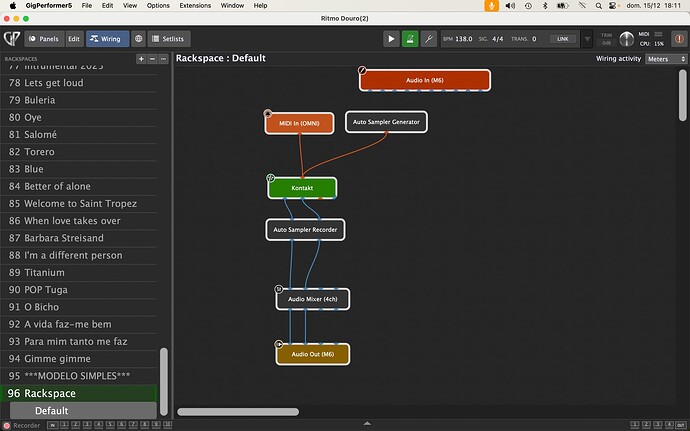690x431 pixels.
Task: Click the red panic alert icon
Action: [x=679, y=39]
